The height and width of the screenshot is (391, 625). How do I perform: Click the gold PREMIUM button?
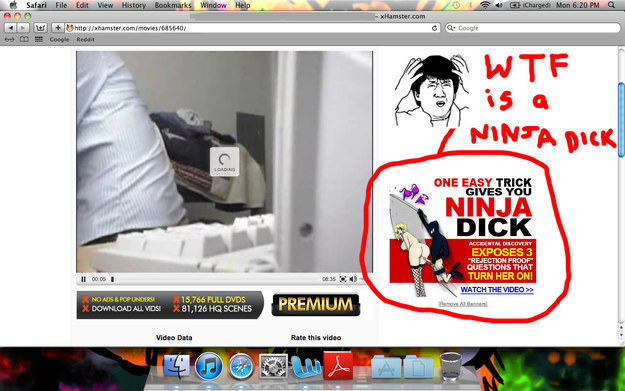pyautogui.click(x=316, y=305)
